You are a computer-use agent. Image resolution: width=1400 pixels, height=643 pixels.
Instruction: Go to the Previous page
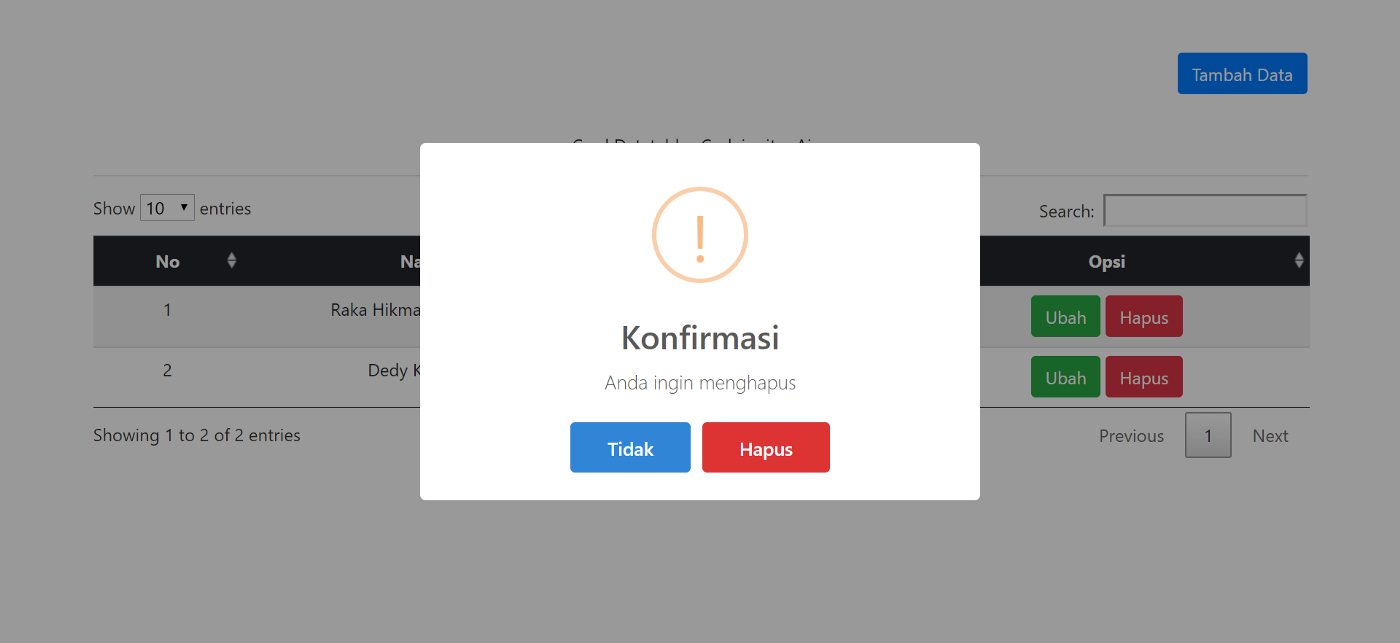pos(1131,436)
